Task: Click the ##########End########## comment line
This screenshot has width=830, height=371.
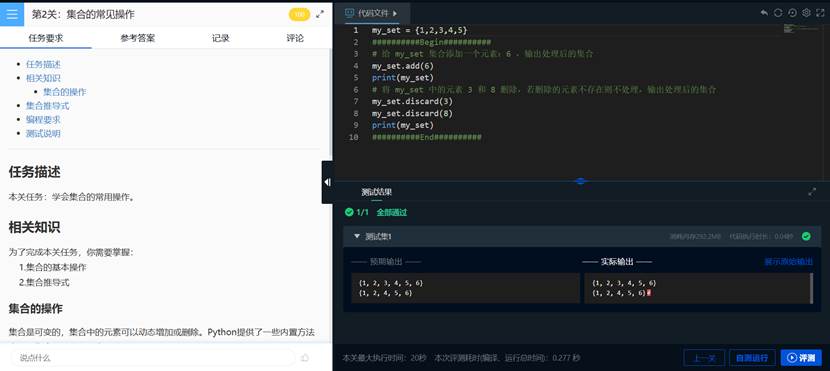Action: pyautogui.click(x=427, y=137)
